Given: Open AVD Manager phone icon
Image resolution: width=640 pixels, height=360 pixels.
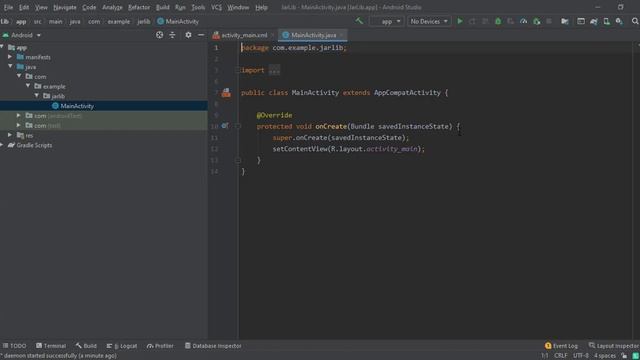Looking at the screenshot, I should tap(607, 21).
